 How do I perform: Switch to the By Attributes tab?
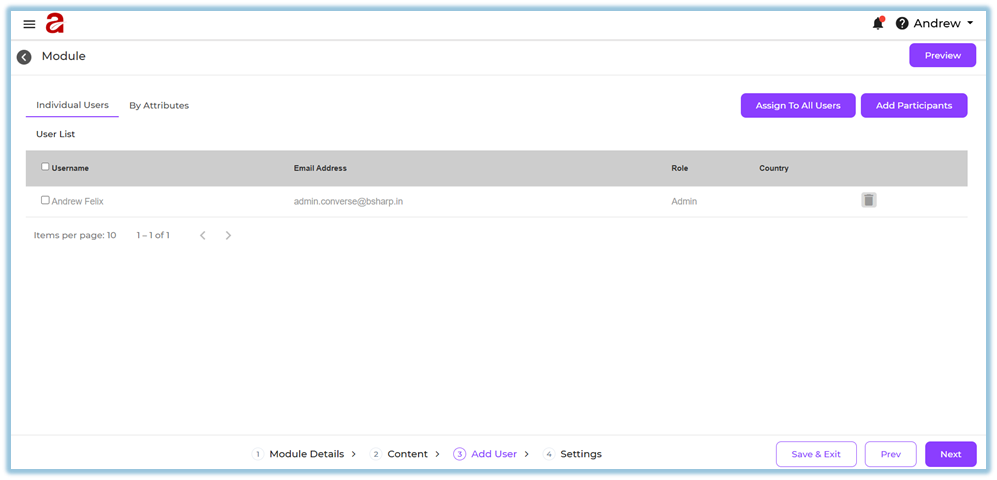click(159, 105)
